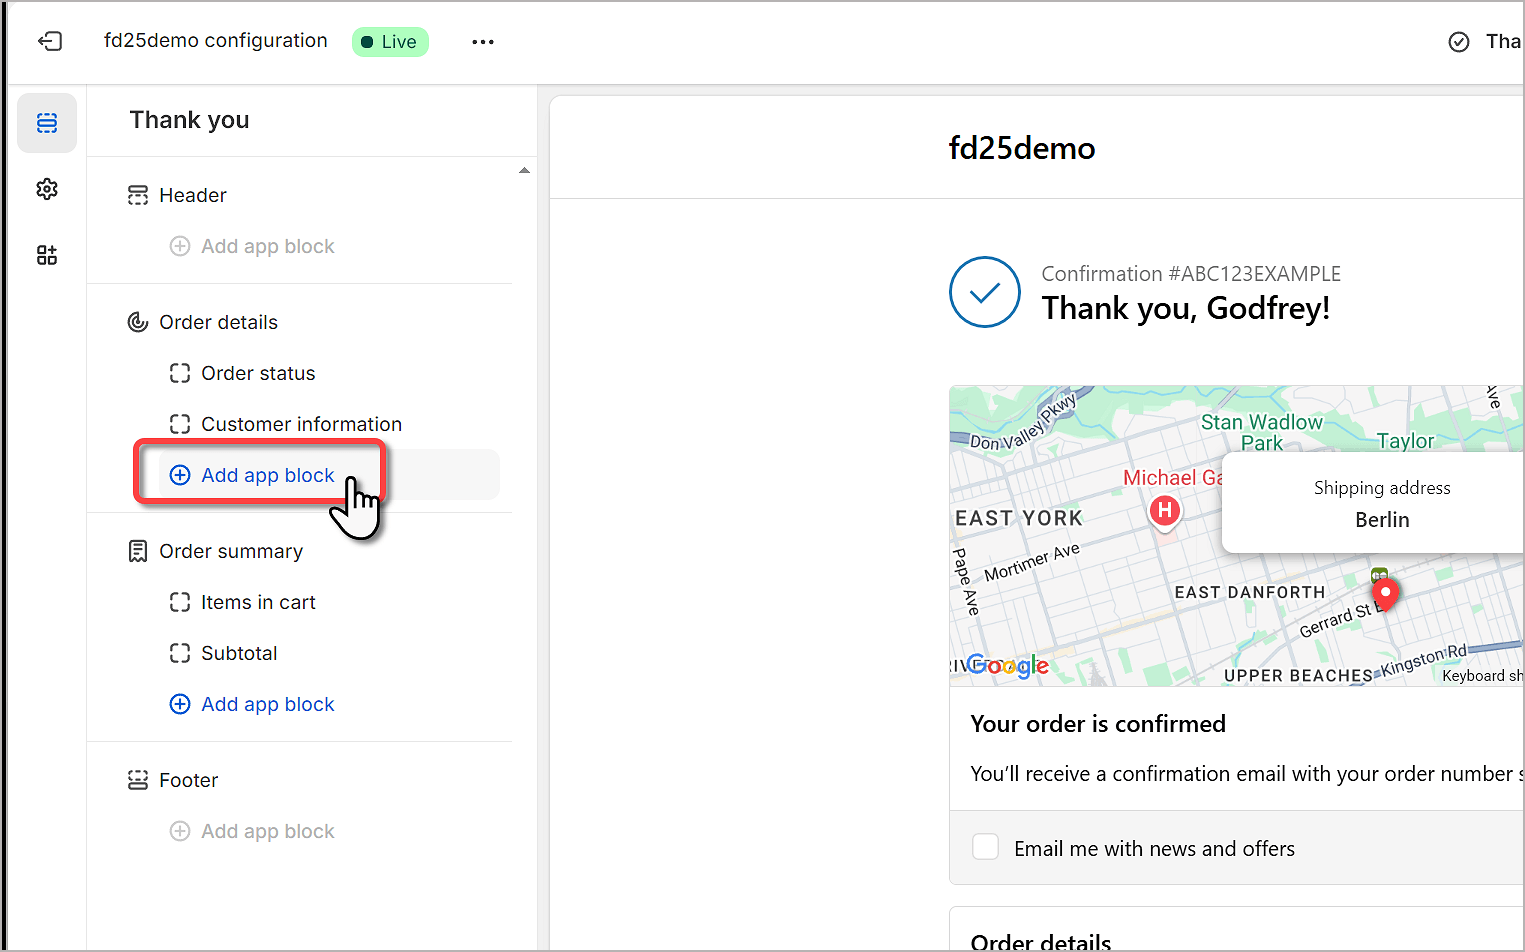Add app block under Order details
This screenshot has width=1525, height=952.
(267, 475)
